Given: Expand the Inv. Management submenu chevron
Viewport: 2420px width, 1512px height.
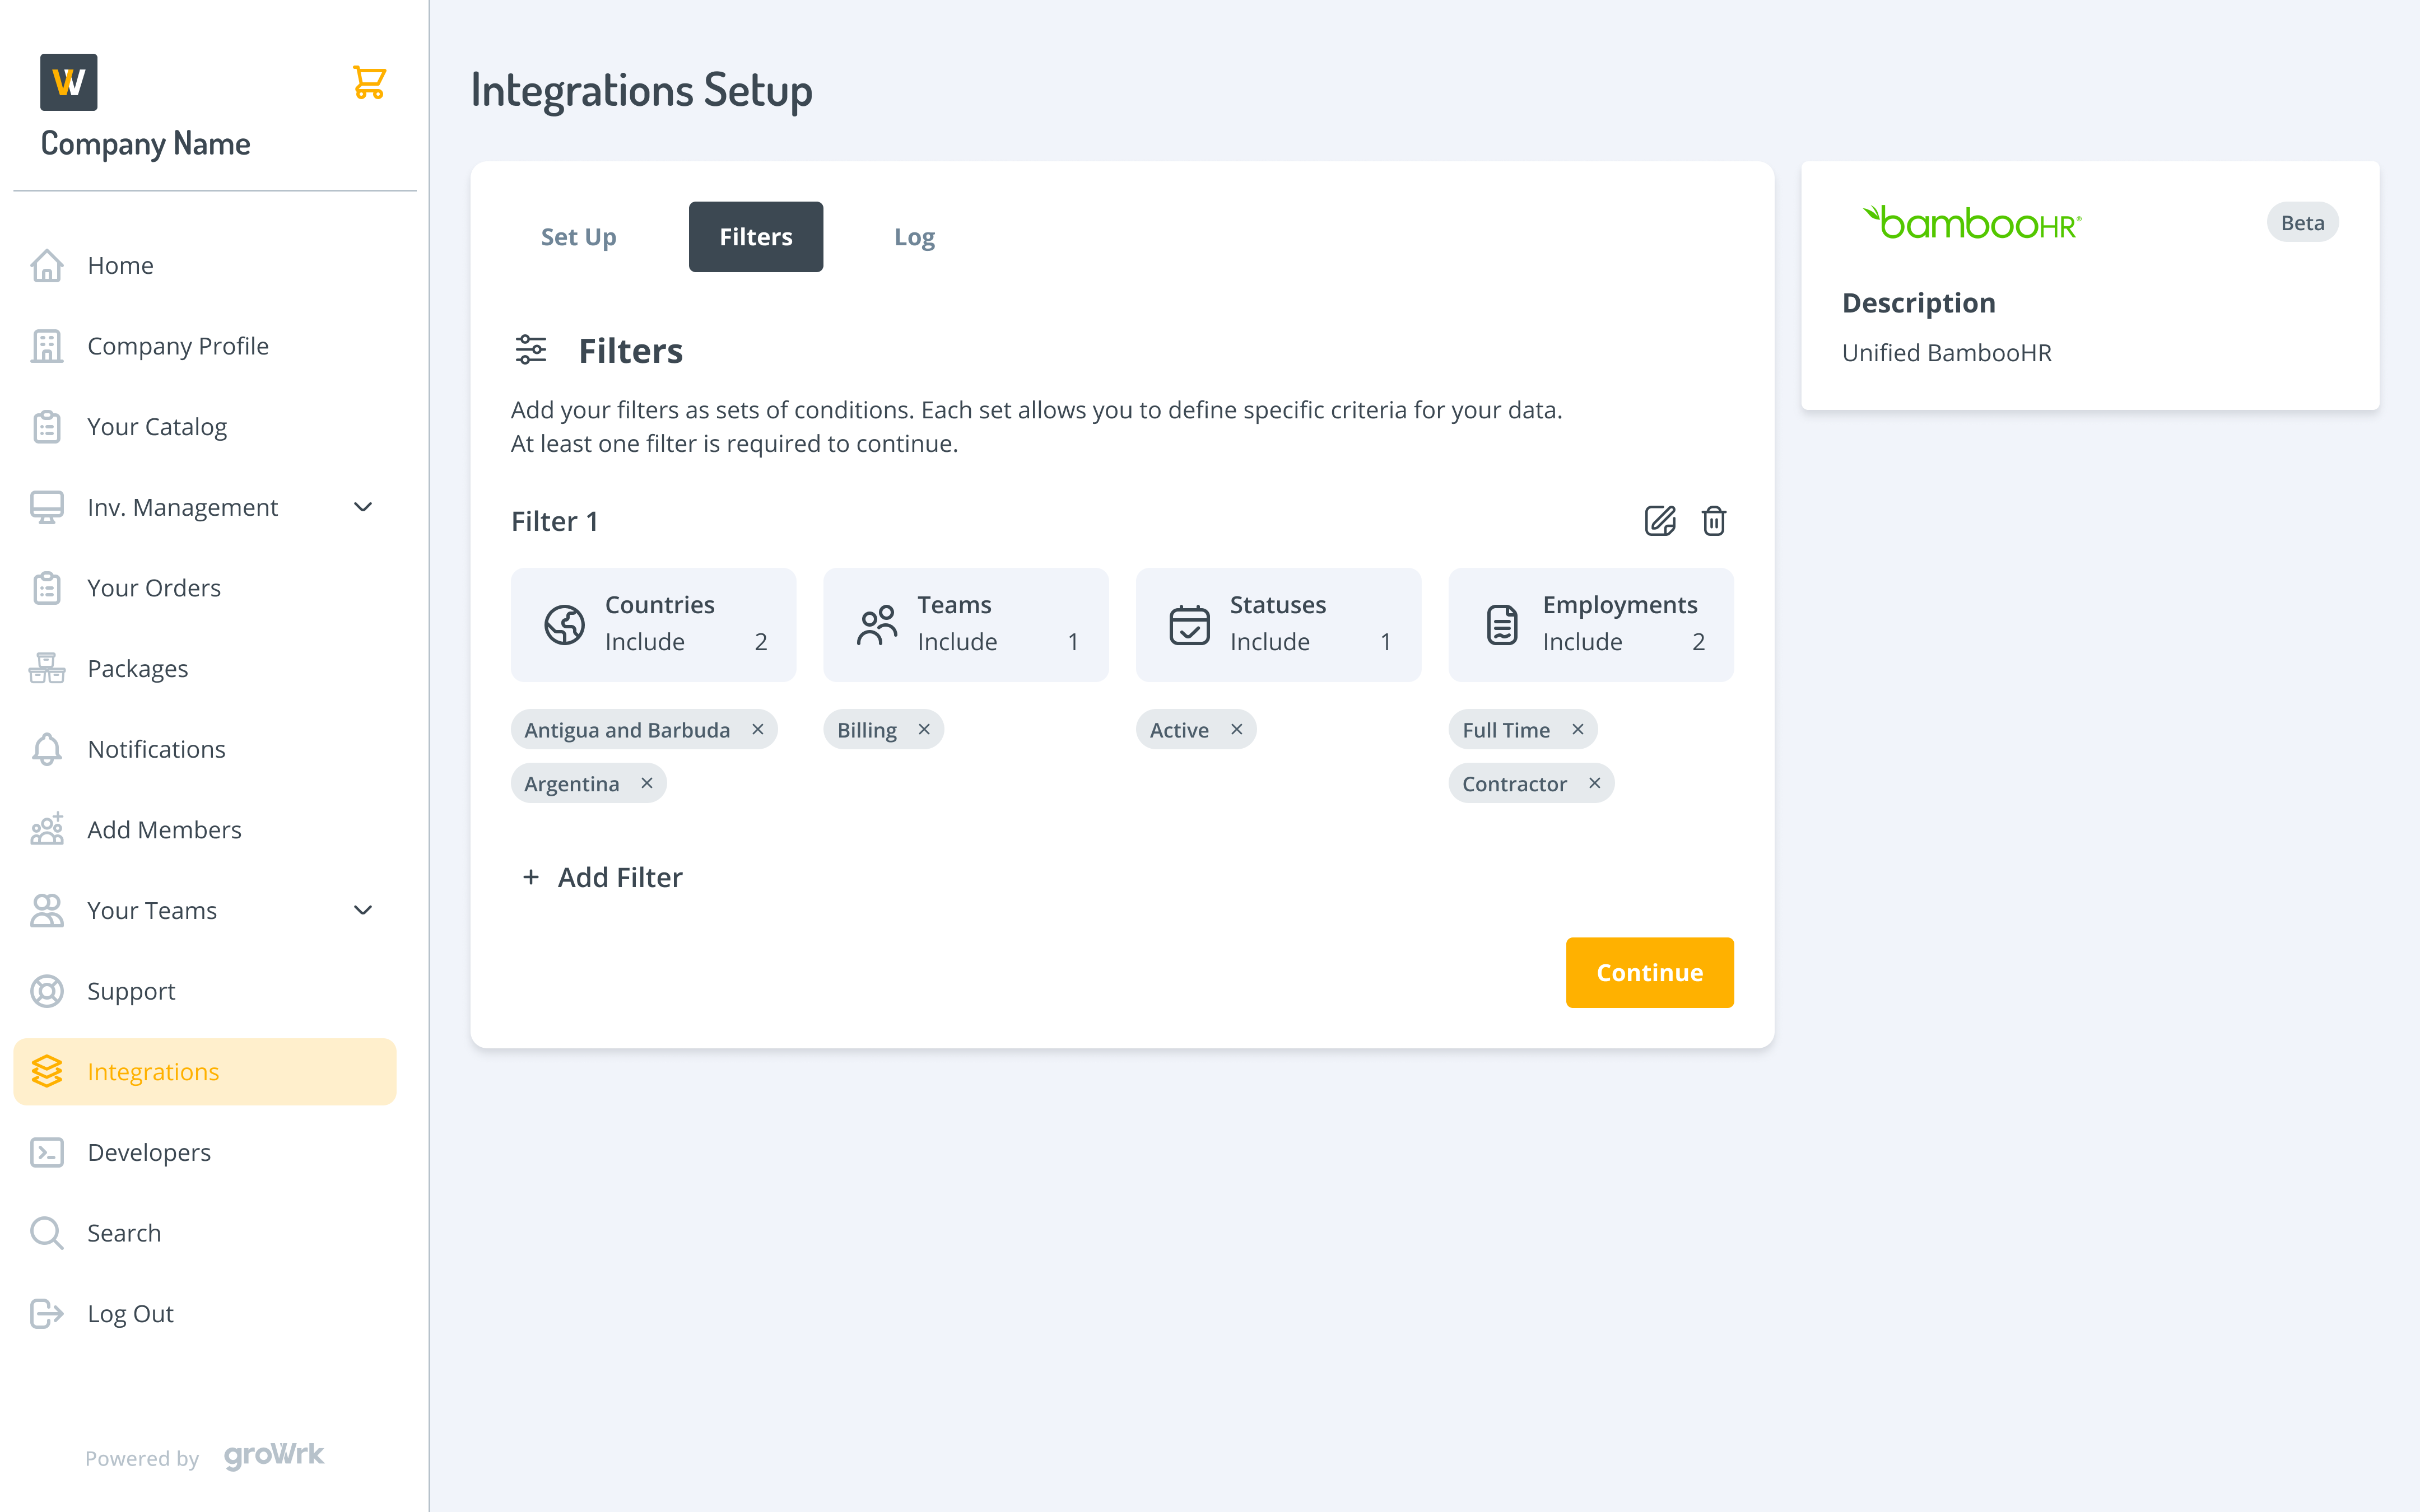Looking at the screenshot, I should (363, 507).
